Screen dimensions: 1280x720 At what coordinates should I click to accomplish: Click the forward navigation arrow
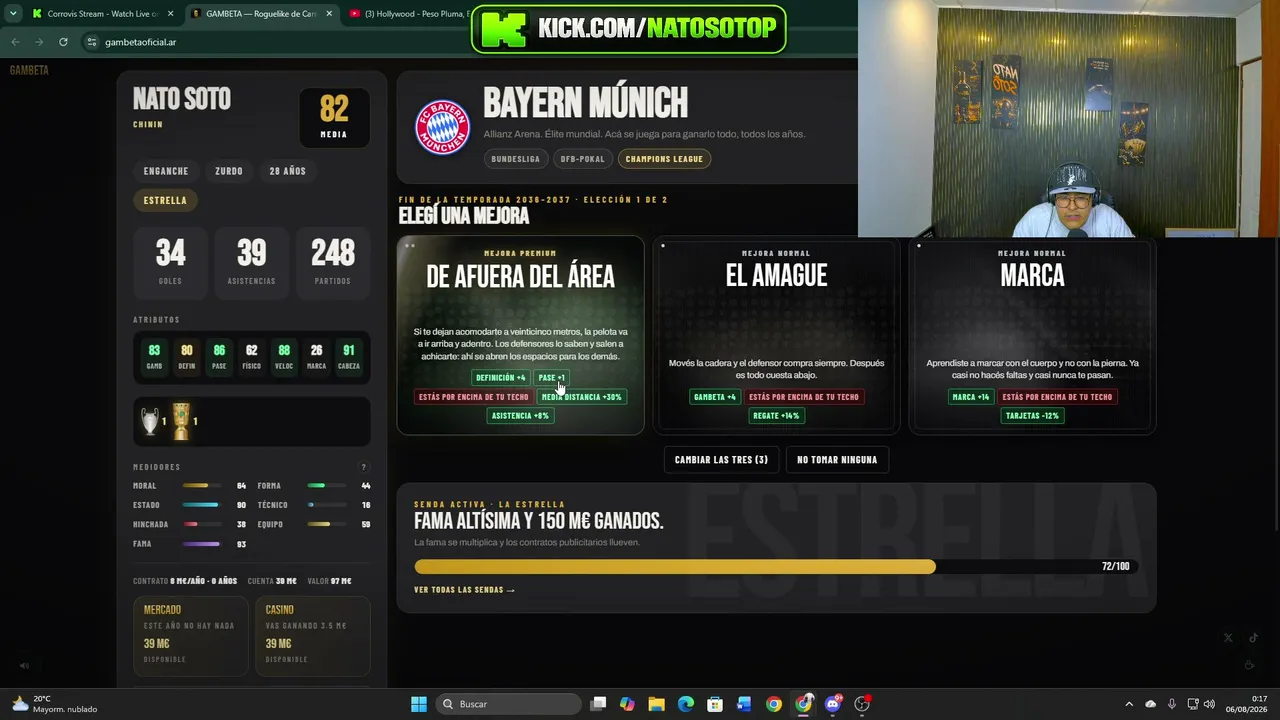click(39, 42)
